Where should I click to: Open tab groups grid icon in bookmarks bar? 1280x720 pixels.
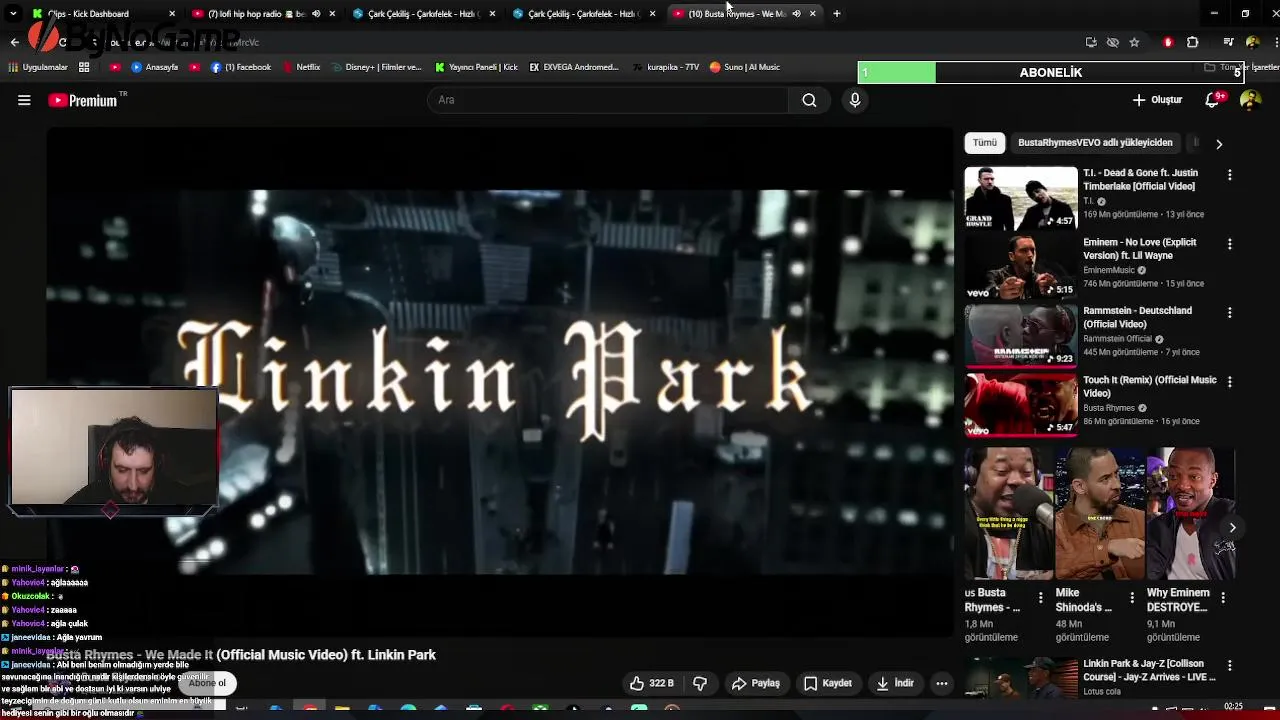(x=84, y=67)
